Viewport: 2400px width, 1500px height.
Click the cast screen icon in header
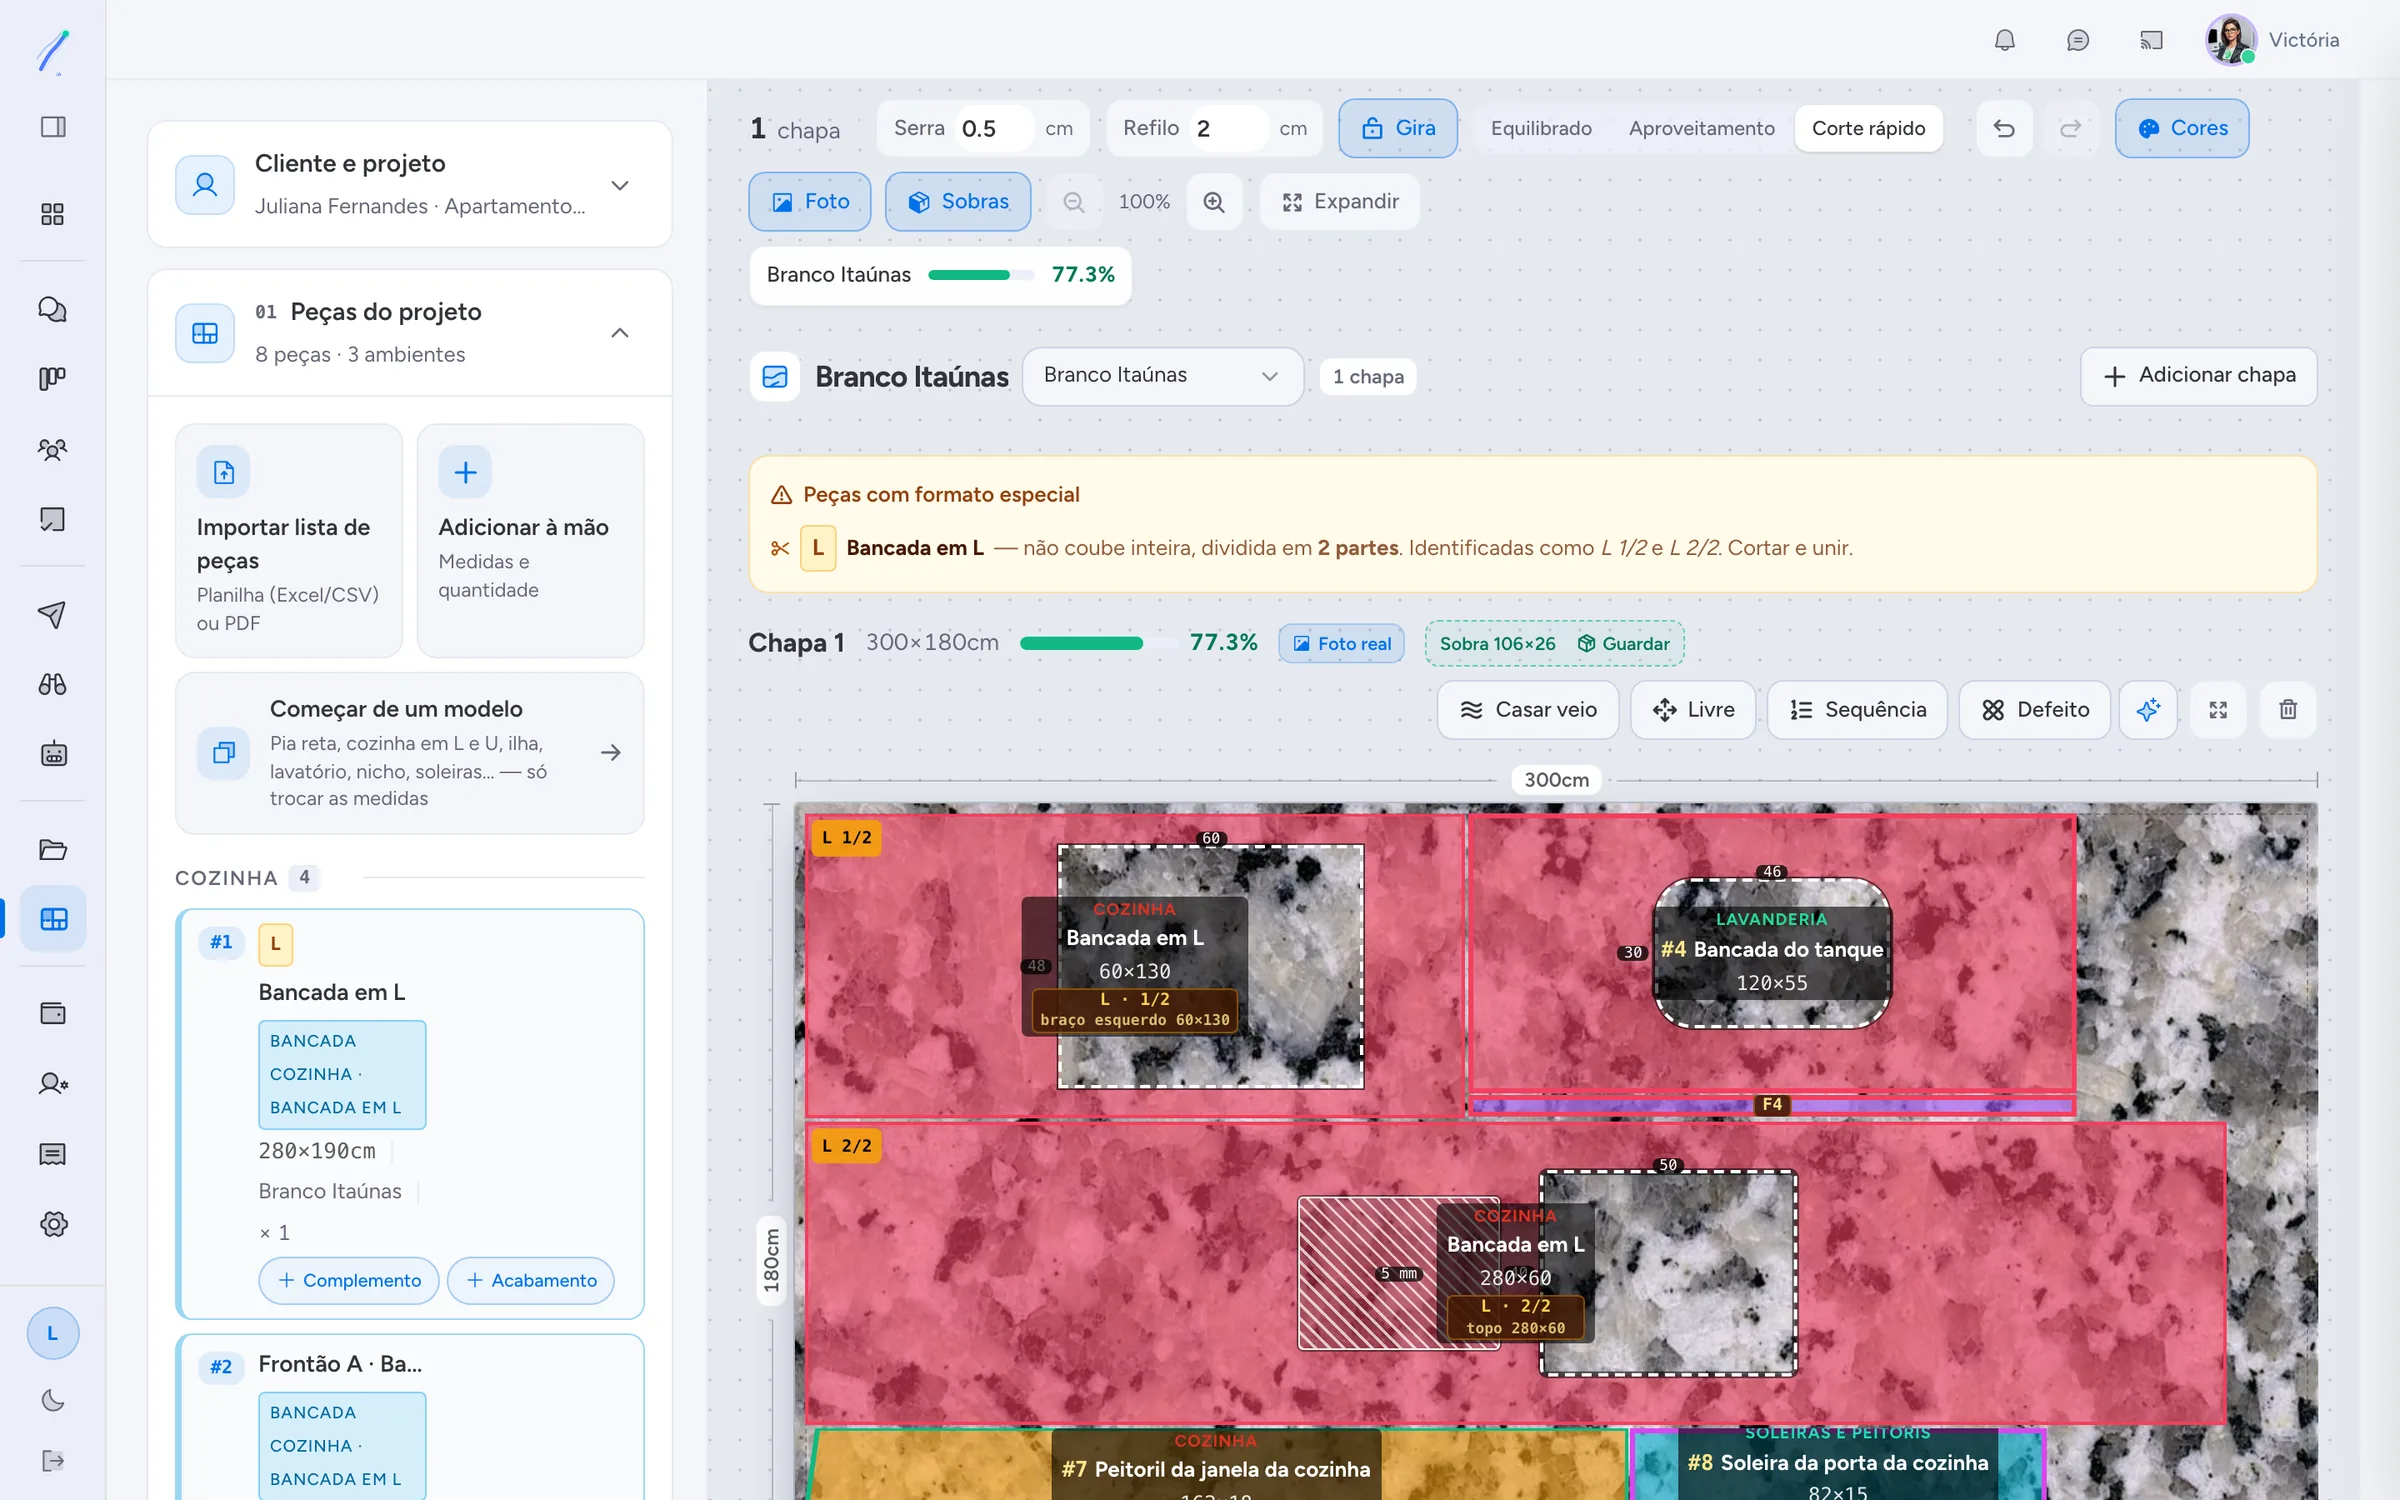pos(2150,40)
